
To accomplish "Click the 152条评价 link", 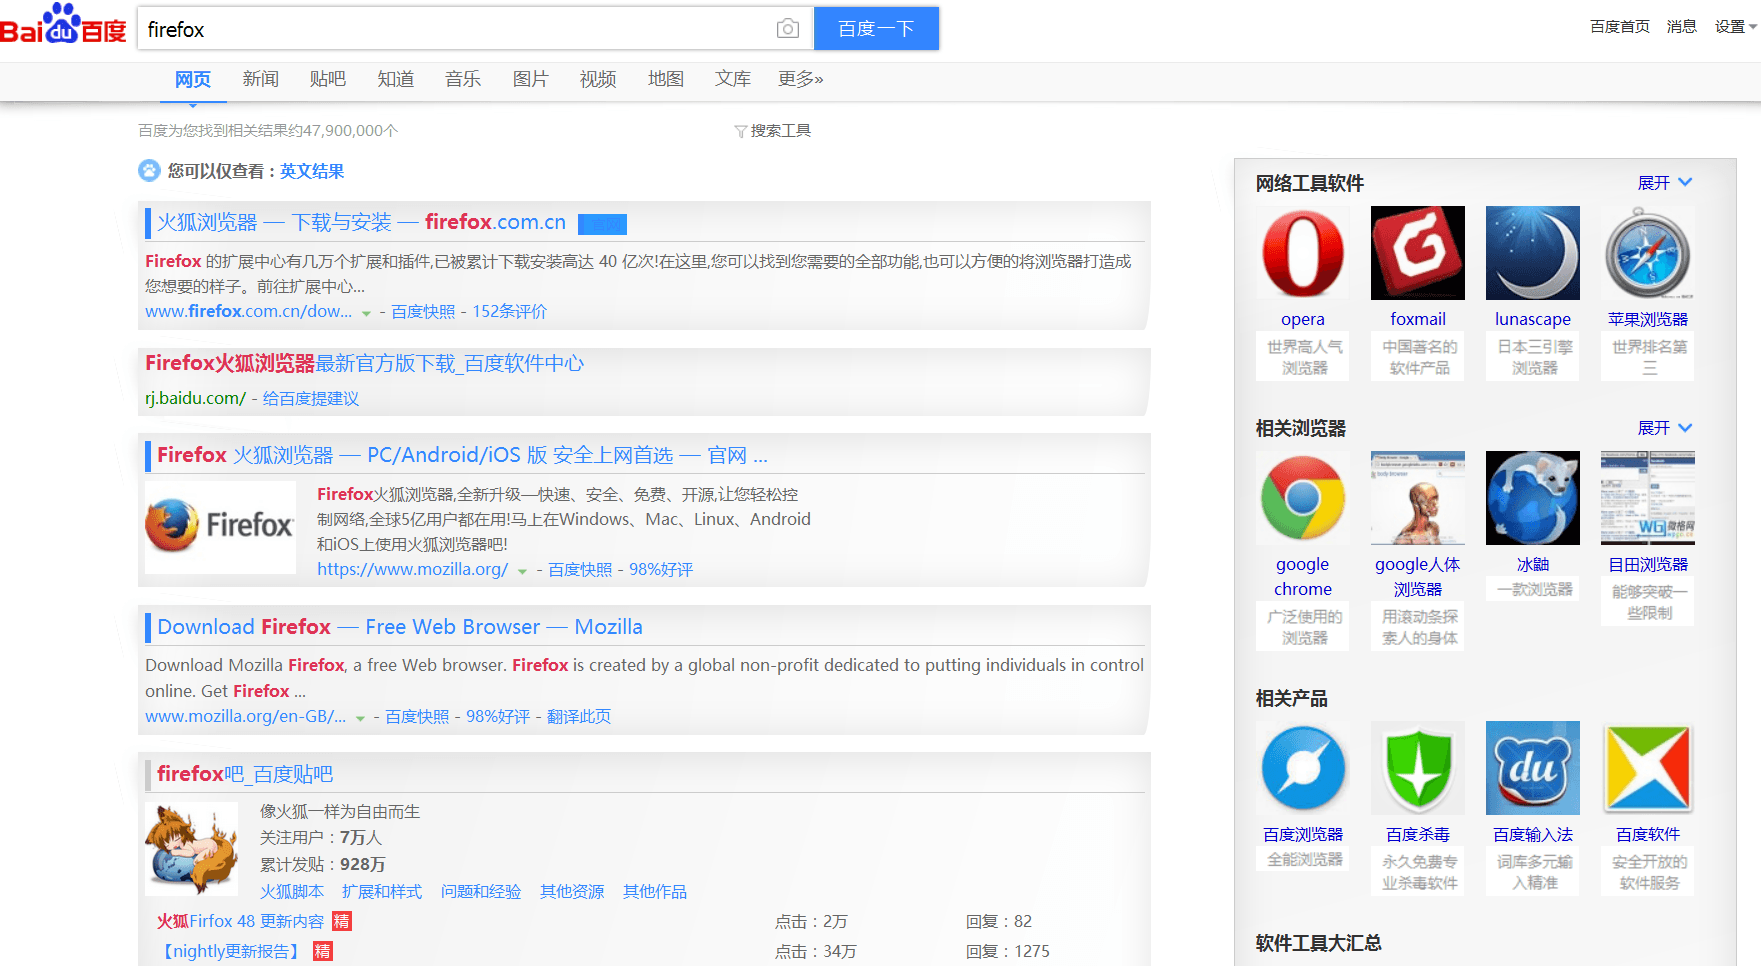I will point(510,312).
